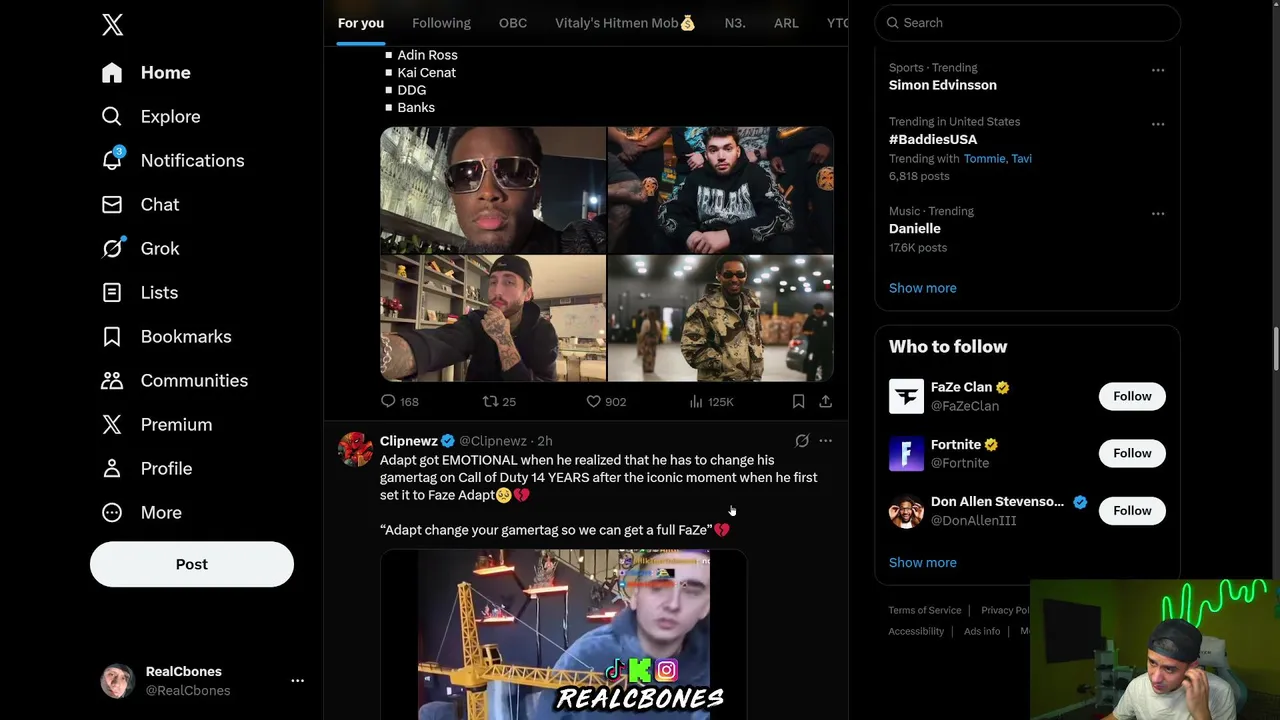Open more options on Clipnewz post
Image resolution: width=1280 pixels, height=720 pixels.
pos(825,440)
